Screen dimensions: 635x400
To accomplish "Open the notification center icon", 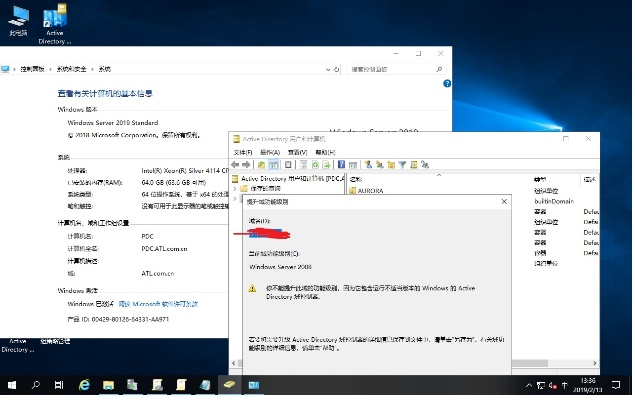I will [x=616, y=385].
